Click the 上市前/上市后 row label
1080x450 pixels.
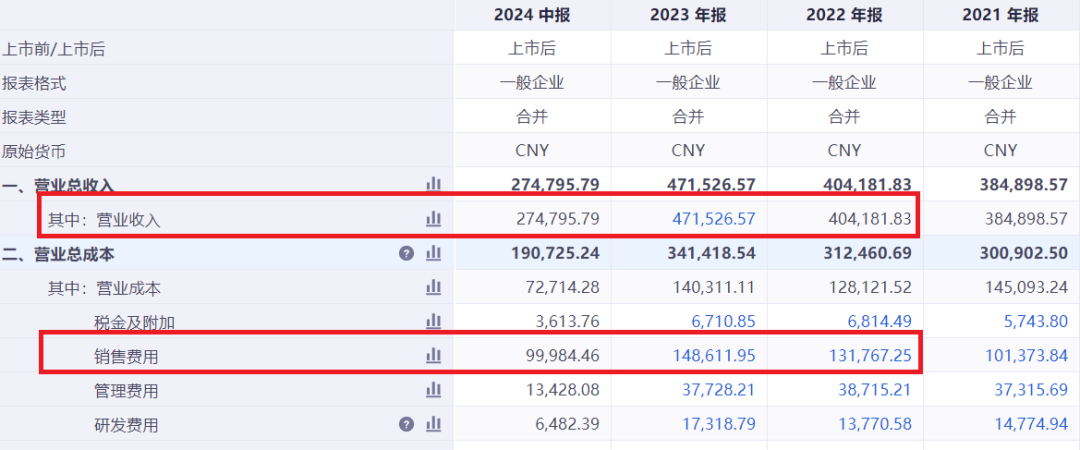pyautogui.click(x=54, y=50)
